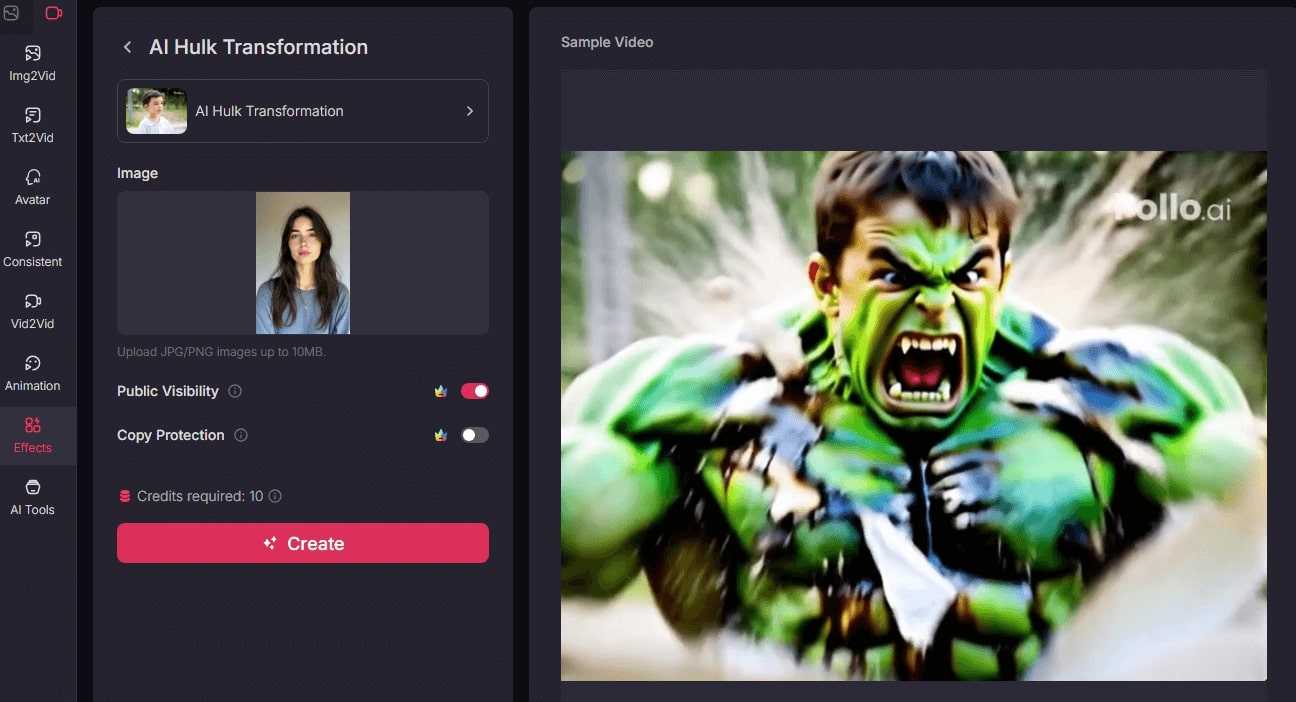Open AI Tools in the sidebar
This screenshot has height=702, width=1296.
tap(33, 497)
